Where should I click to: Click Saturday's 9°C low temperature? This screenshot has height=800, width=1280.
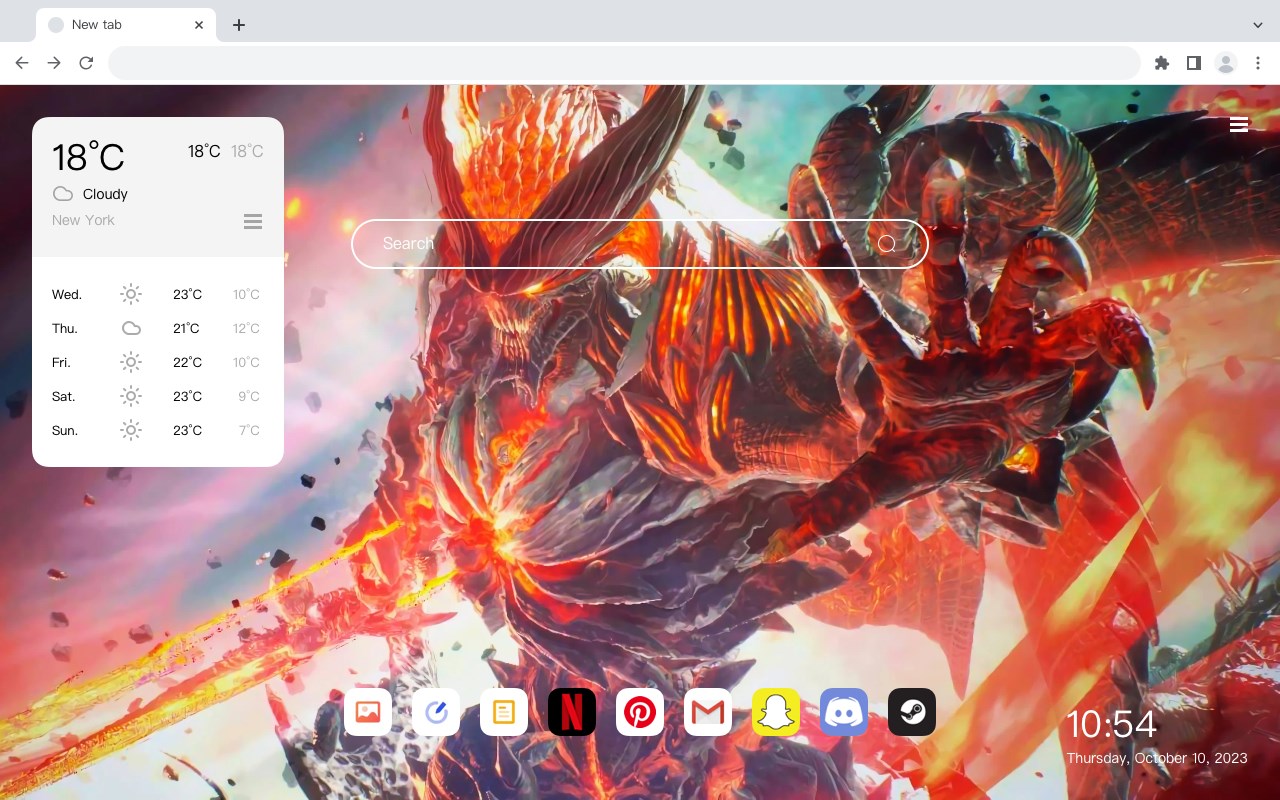249,396
